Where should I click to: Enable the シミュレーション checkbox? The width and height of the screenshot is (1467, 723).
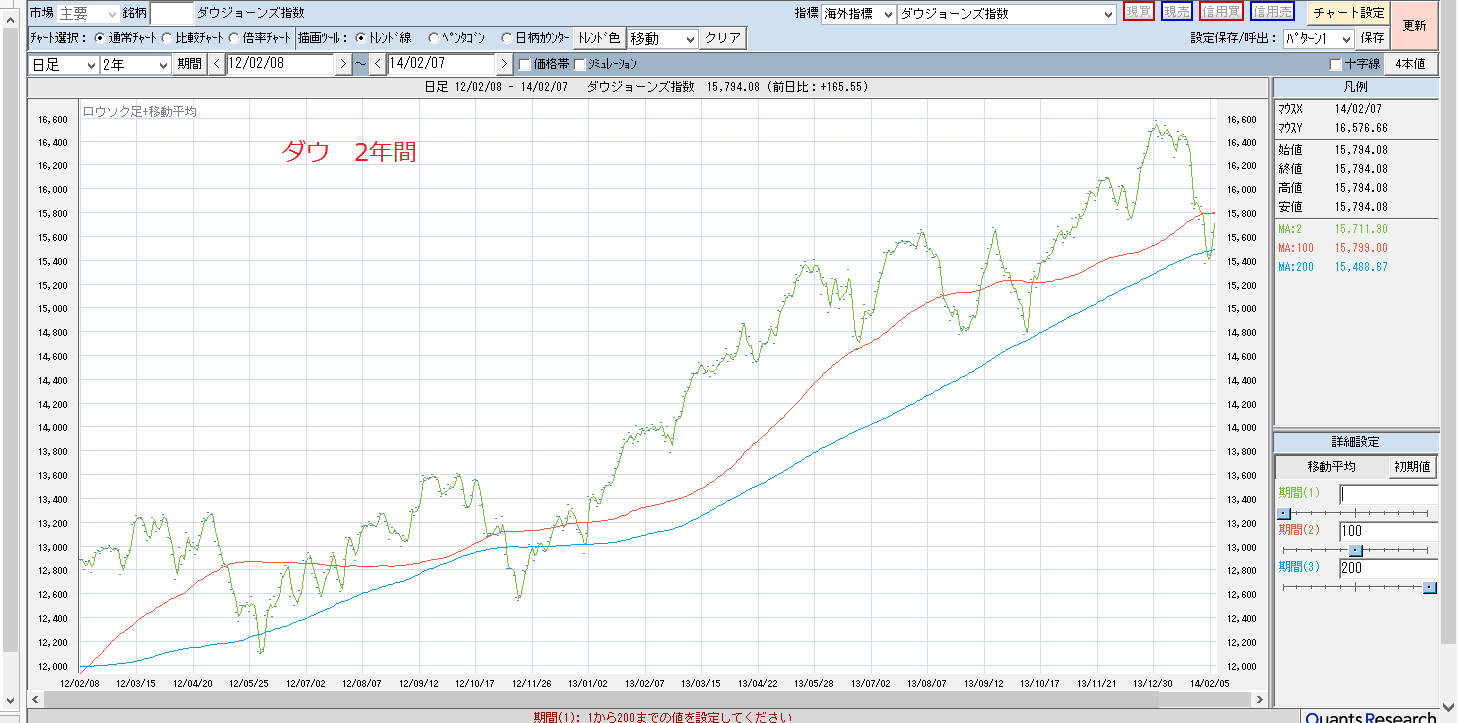[x=579, y=64]
